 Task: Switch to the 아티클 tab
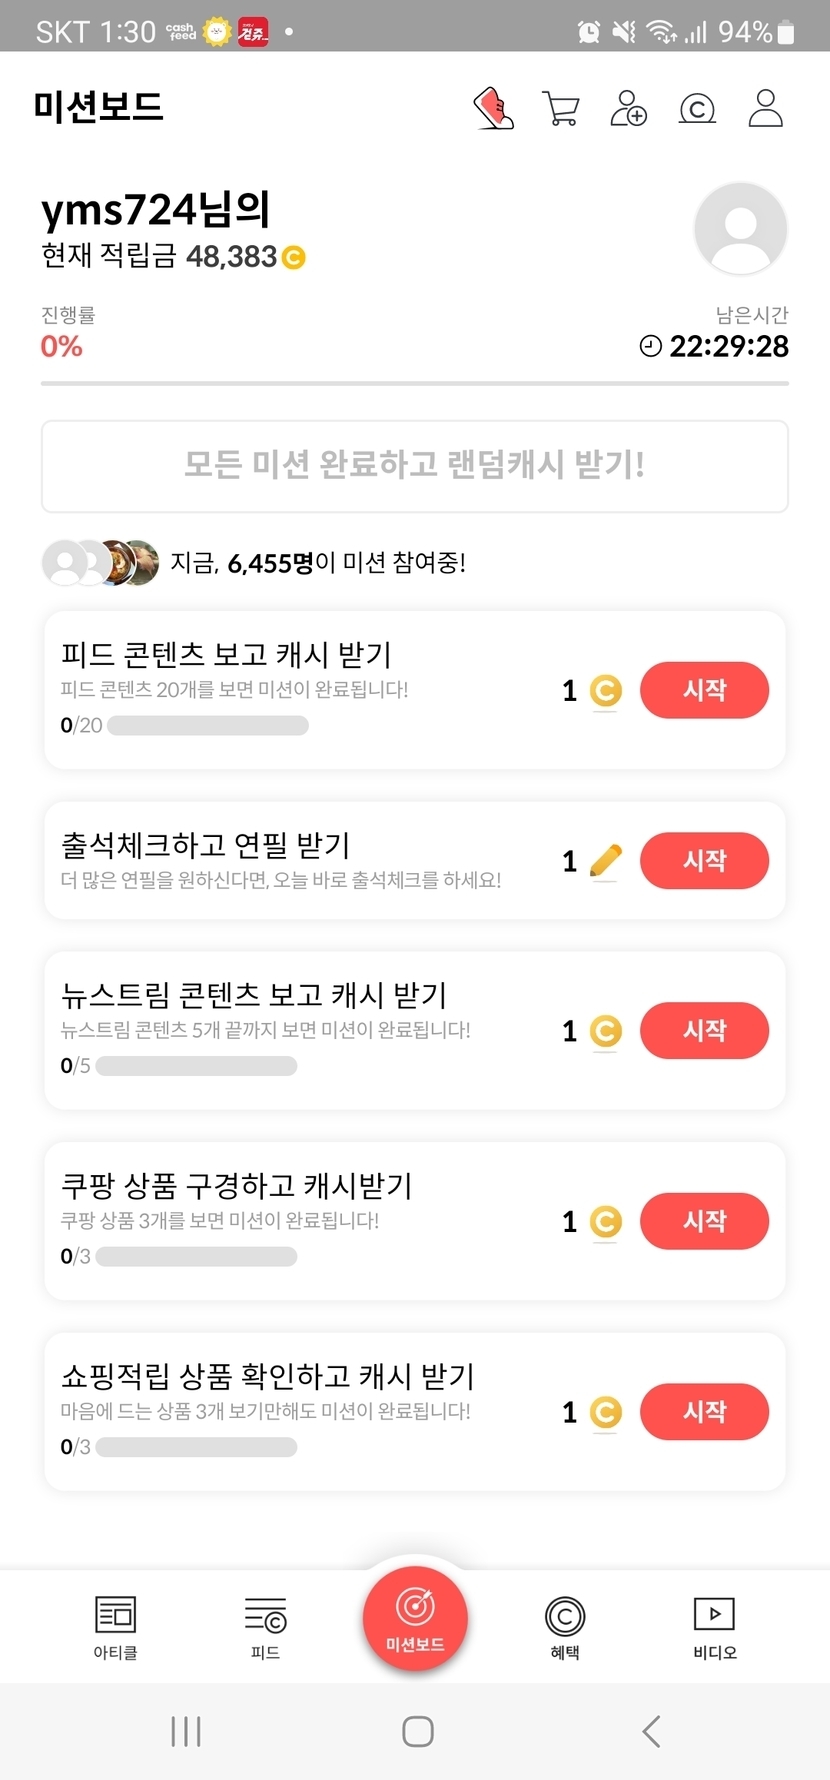(x=115, y=1626)
